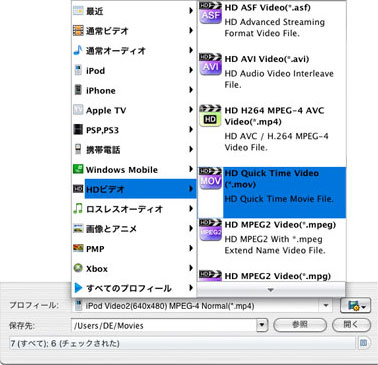Click the 参照 browse button
378x365 pixels.
300,325
